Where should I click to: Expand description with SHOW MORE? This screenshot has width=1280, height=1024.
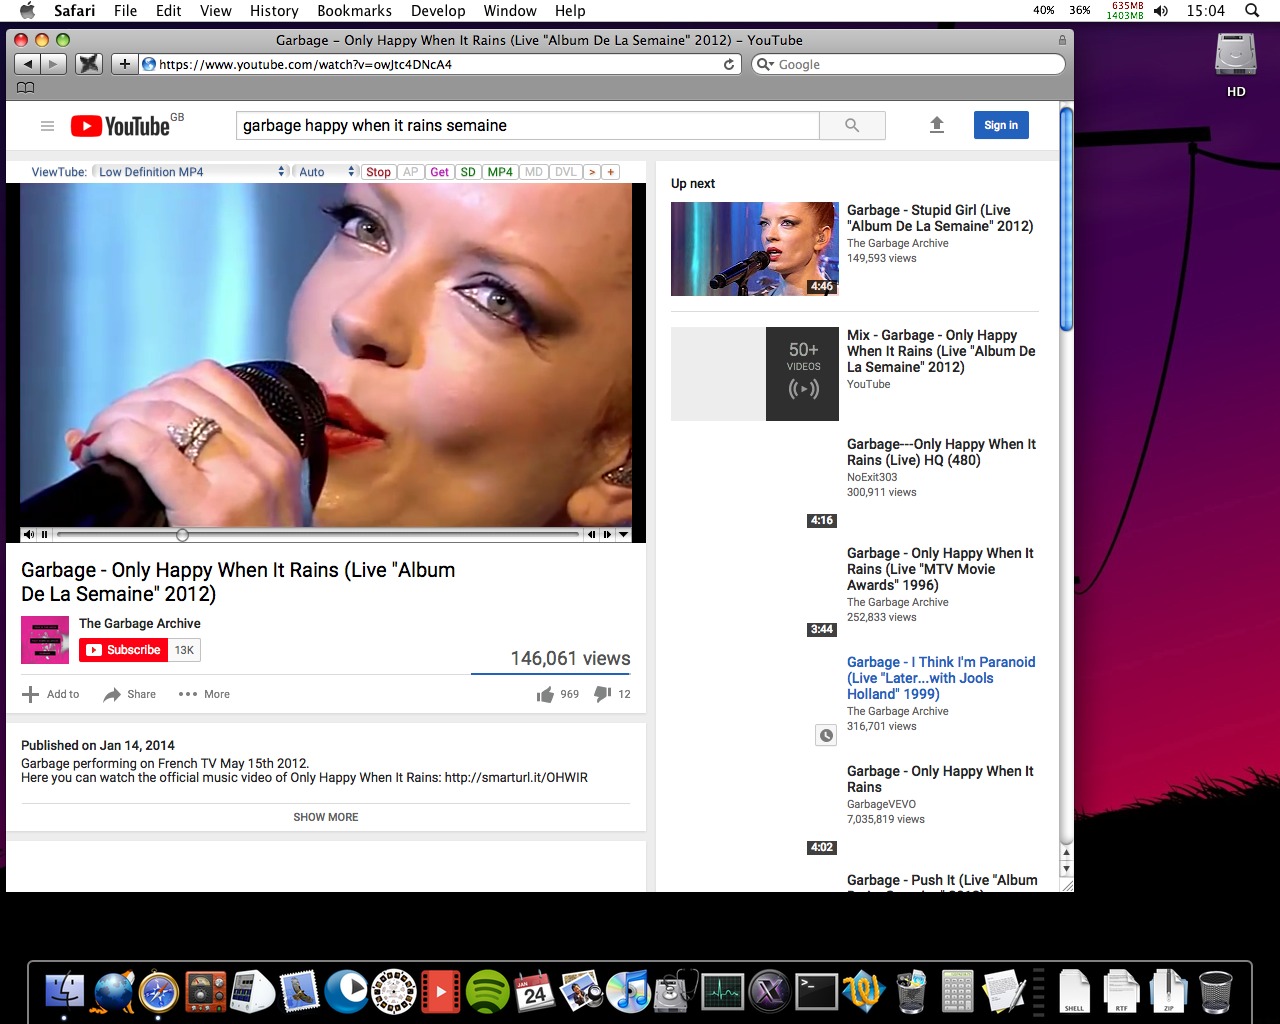point(326,817)
